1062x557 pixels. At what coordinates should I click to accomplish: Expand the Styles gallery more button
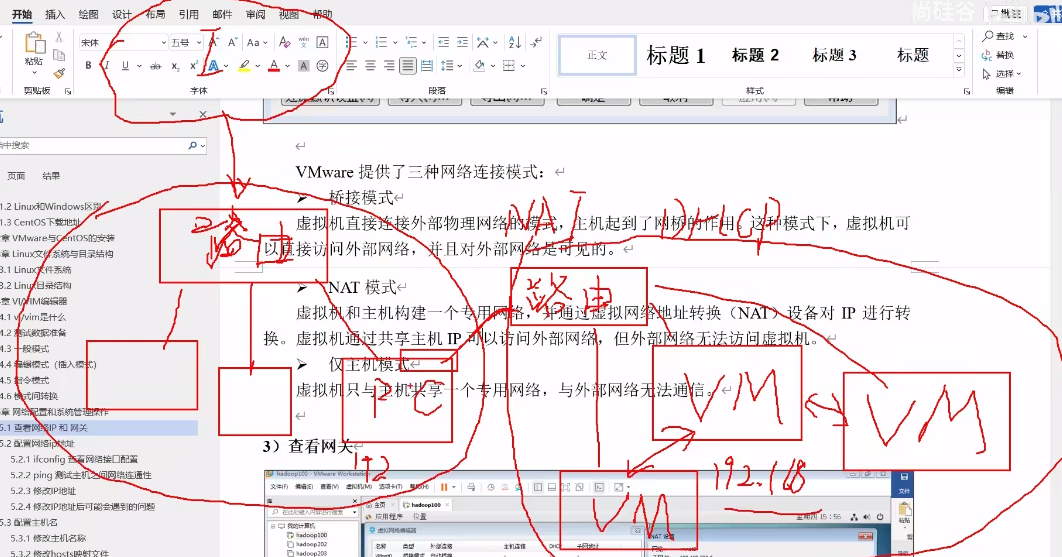[959, 69]
